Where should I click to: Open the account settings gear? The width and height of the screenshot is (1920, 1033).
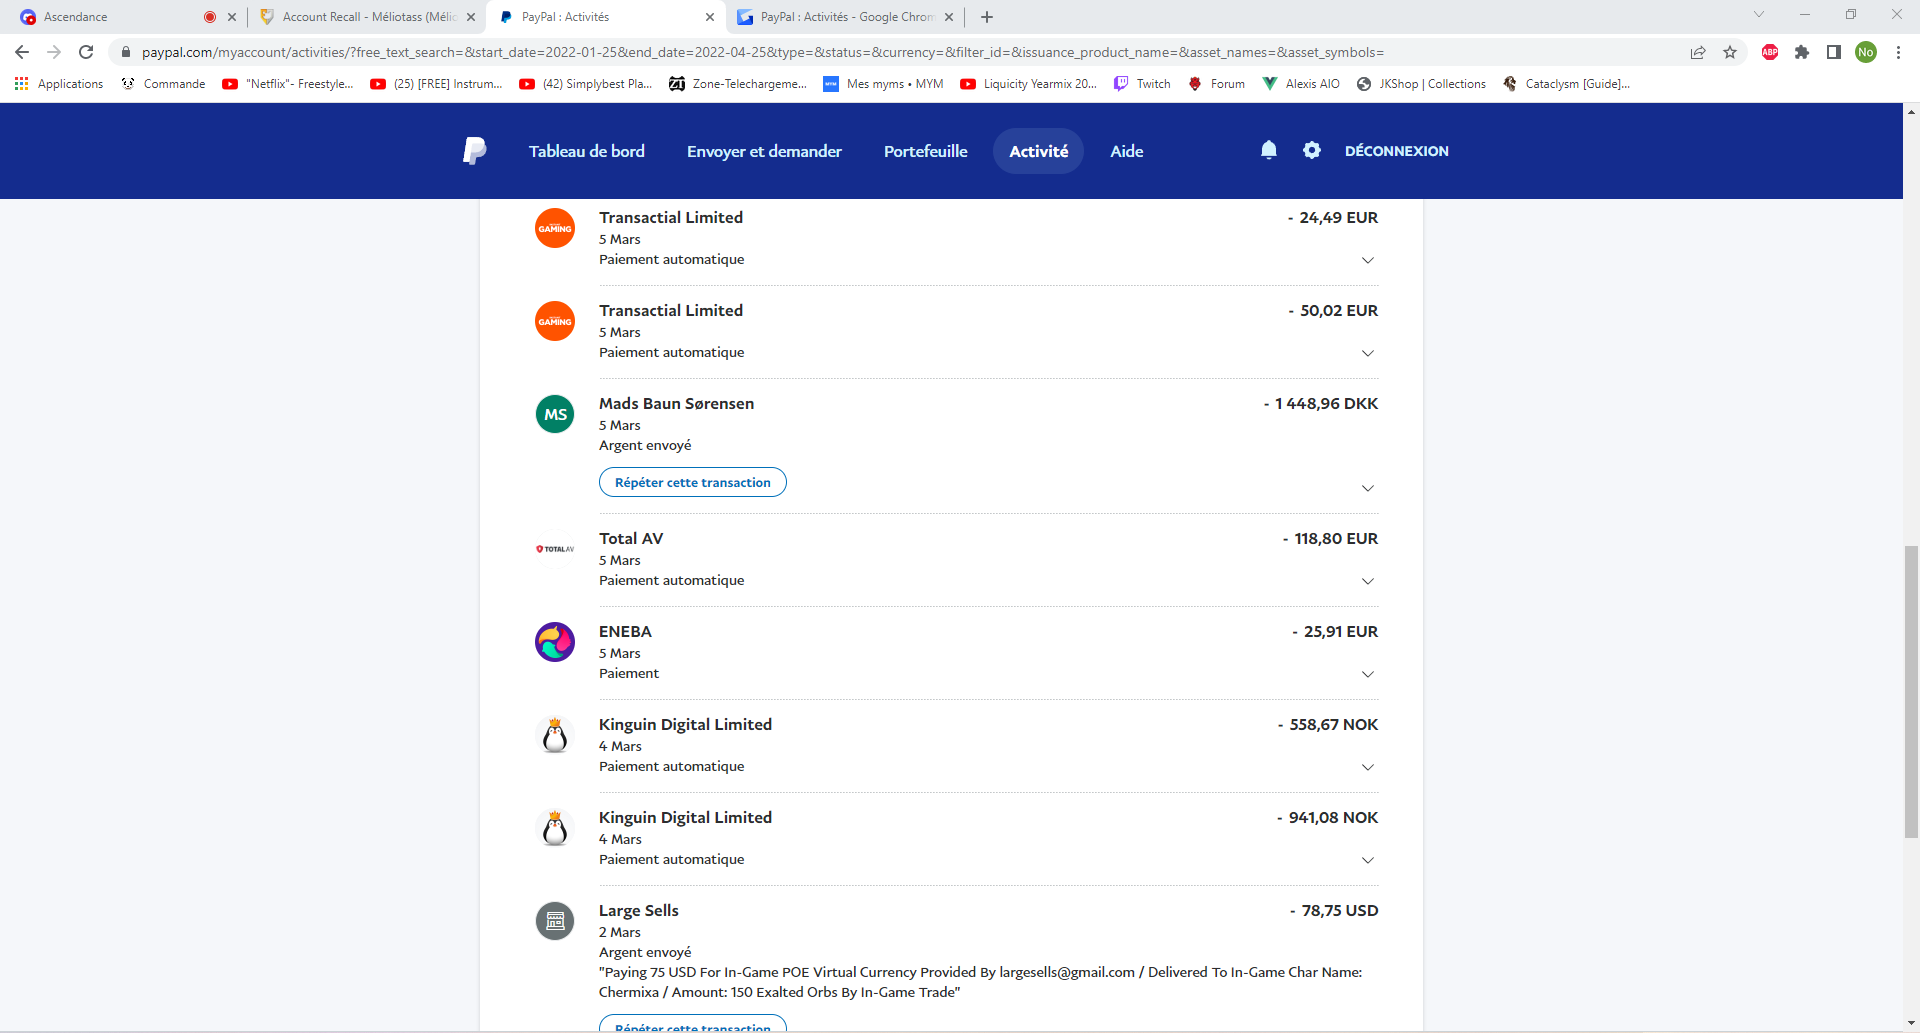pyautogui.click(x=1312, y=150)
